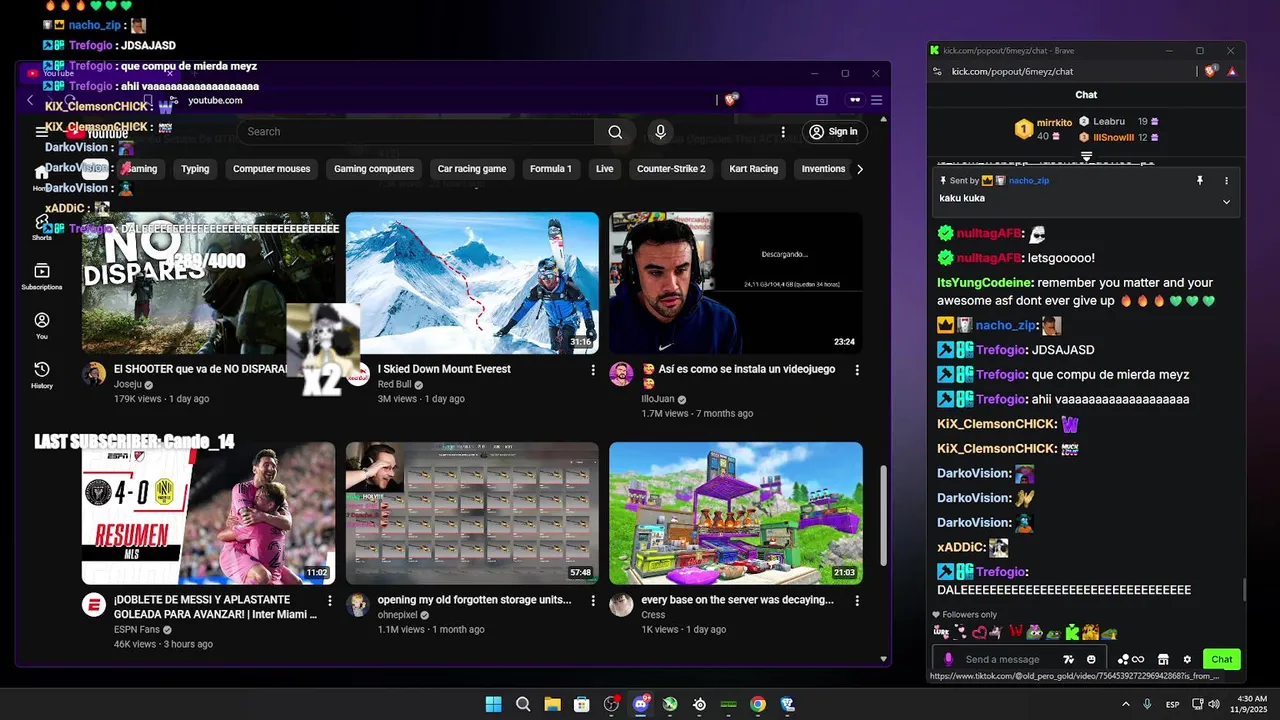Image resolution: width=1280 pixels, height=720 pixels.
Task: Open Google Chrome from the Windows taskbar
Action: [758, 704]
